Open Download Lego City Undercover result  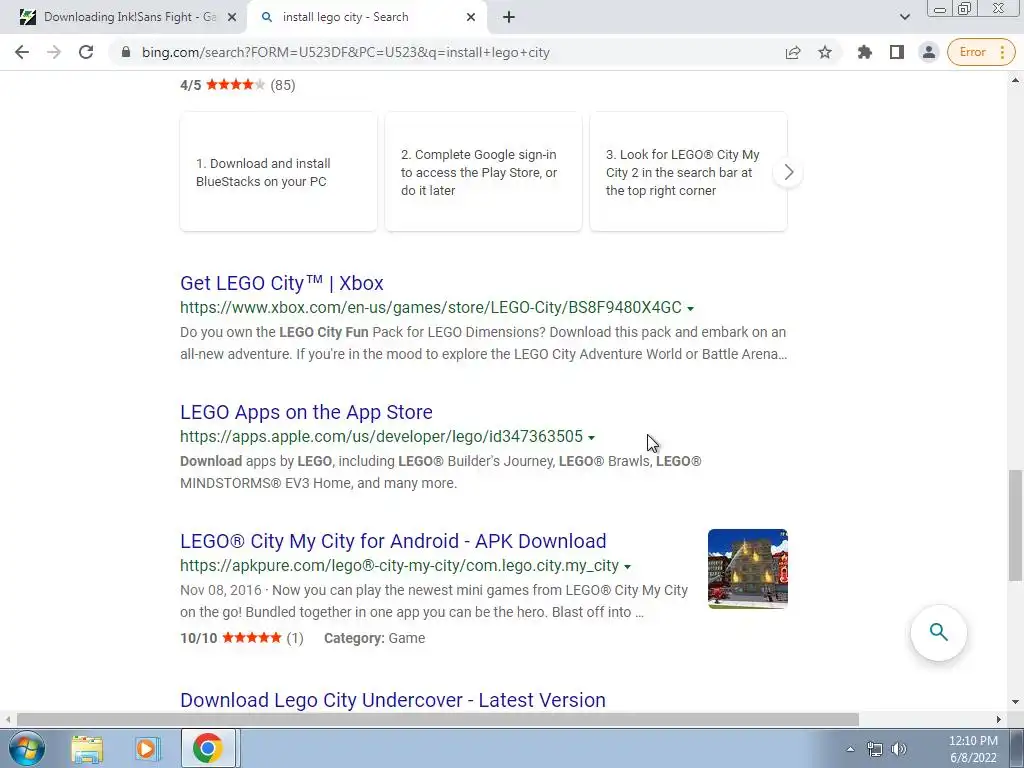(x=392, y=699)
